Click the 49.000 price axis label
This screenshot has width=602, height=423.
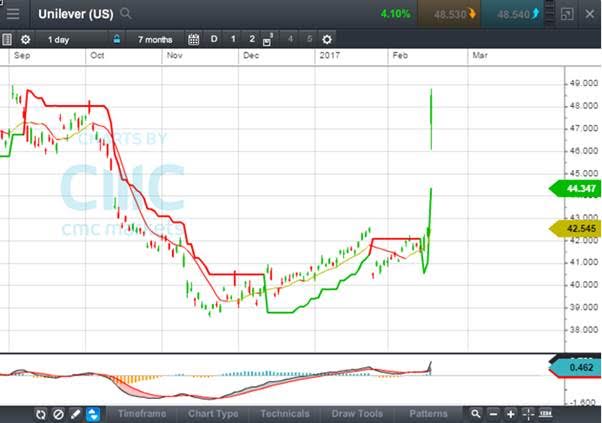click(x=584, y=83)
